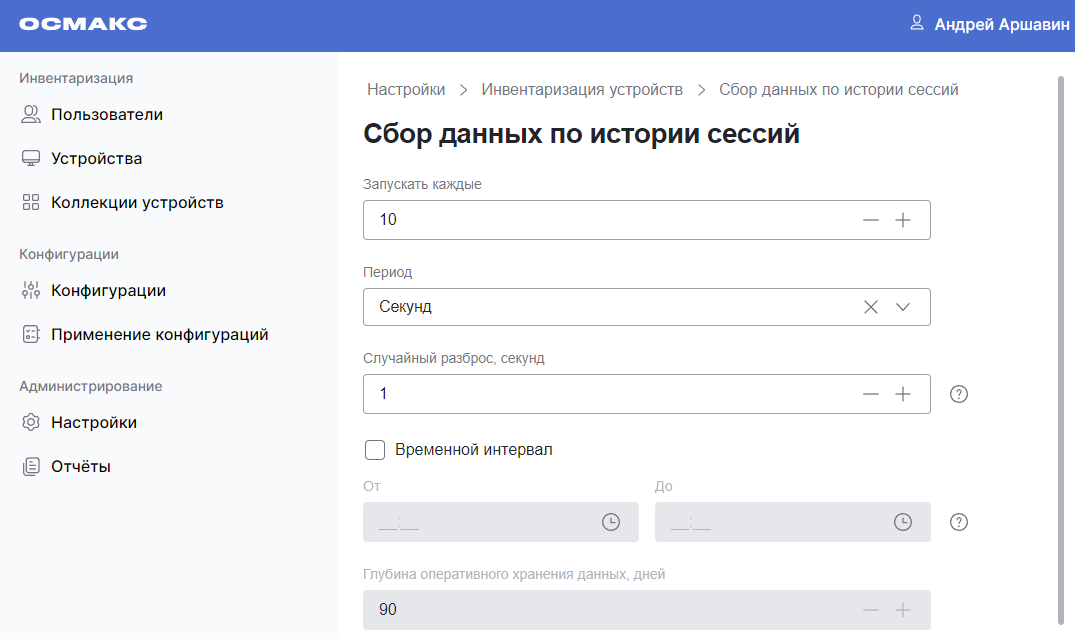Screen dimensions: 1075x639
Task: Click the ОСМАКС logo
Action: coord(83,24)
